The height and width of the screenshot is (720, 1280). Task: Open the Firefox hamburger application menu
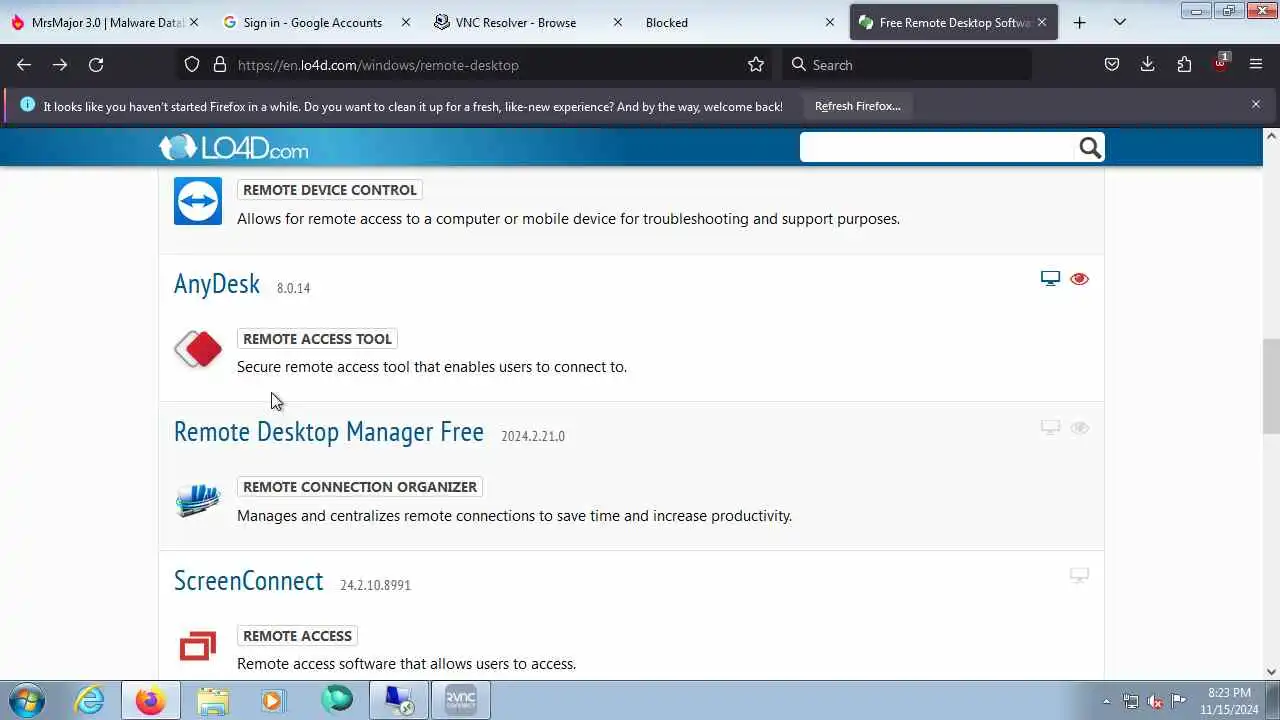point(1256,64)
